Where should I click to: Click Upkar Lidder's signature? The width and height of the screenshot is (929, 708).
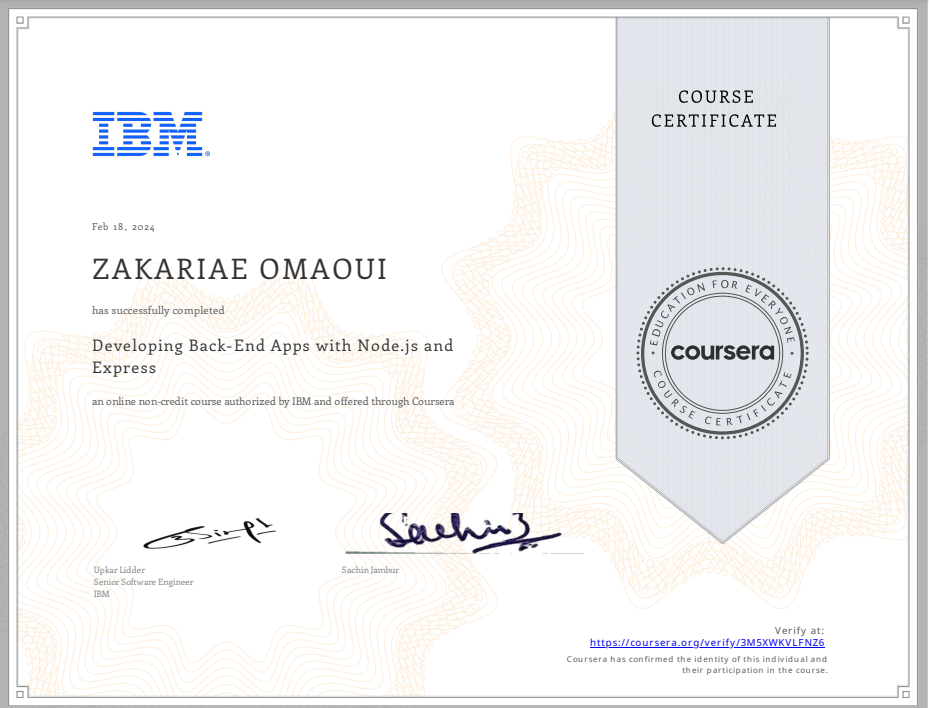pos(210,534)
